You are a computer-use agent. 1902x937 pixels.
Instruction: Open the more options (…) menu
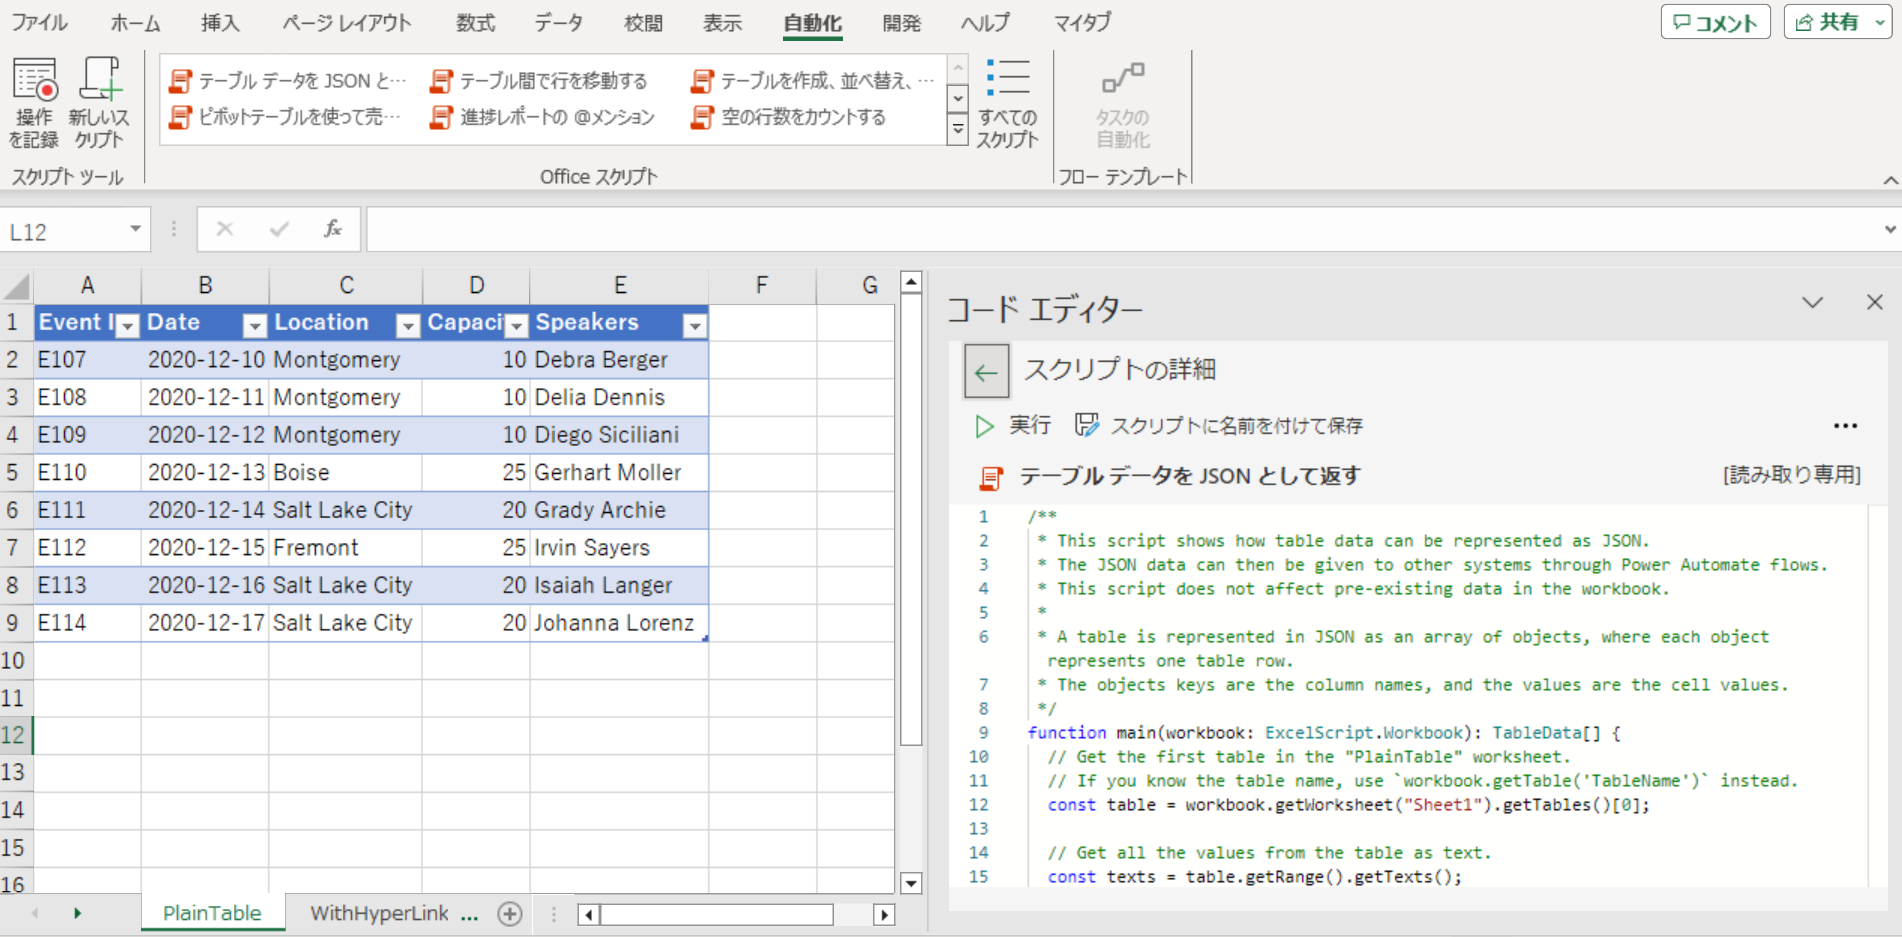click(1845, 425)
